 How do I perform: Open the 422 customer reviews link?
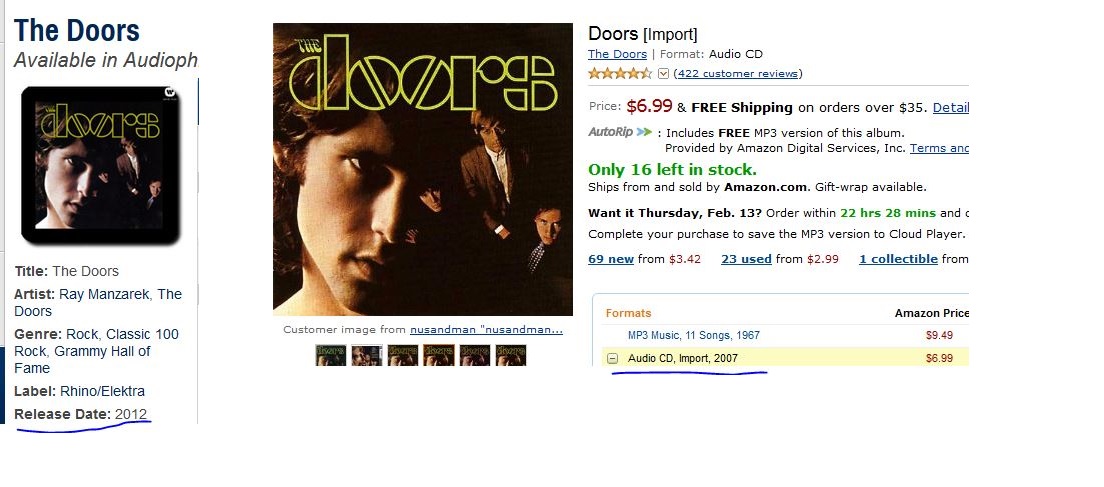738,73
